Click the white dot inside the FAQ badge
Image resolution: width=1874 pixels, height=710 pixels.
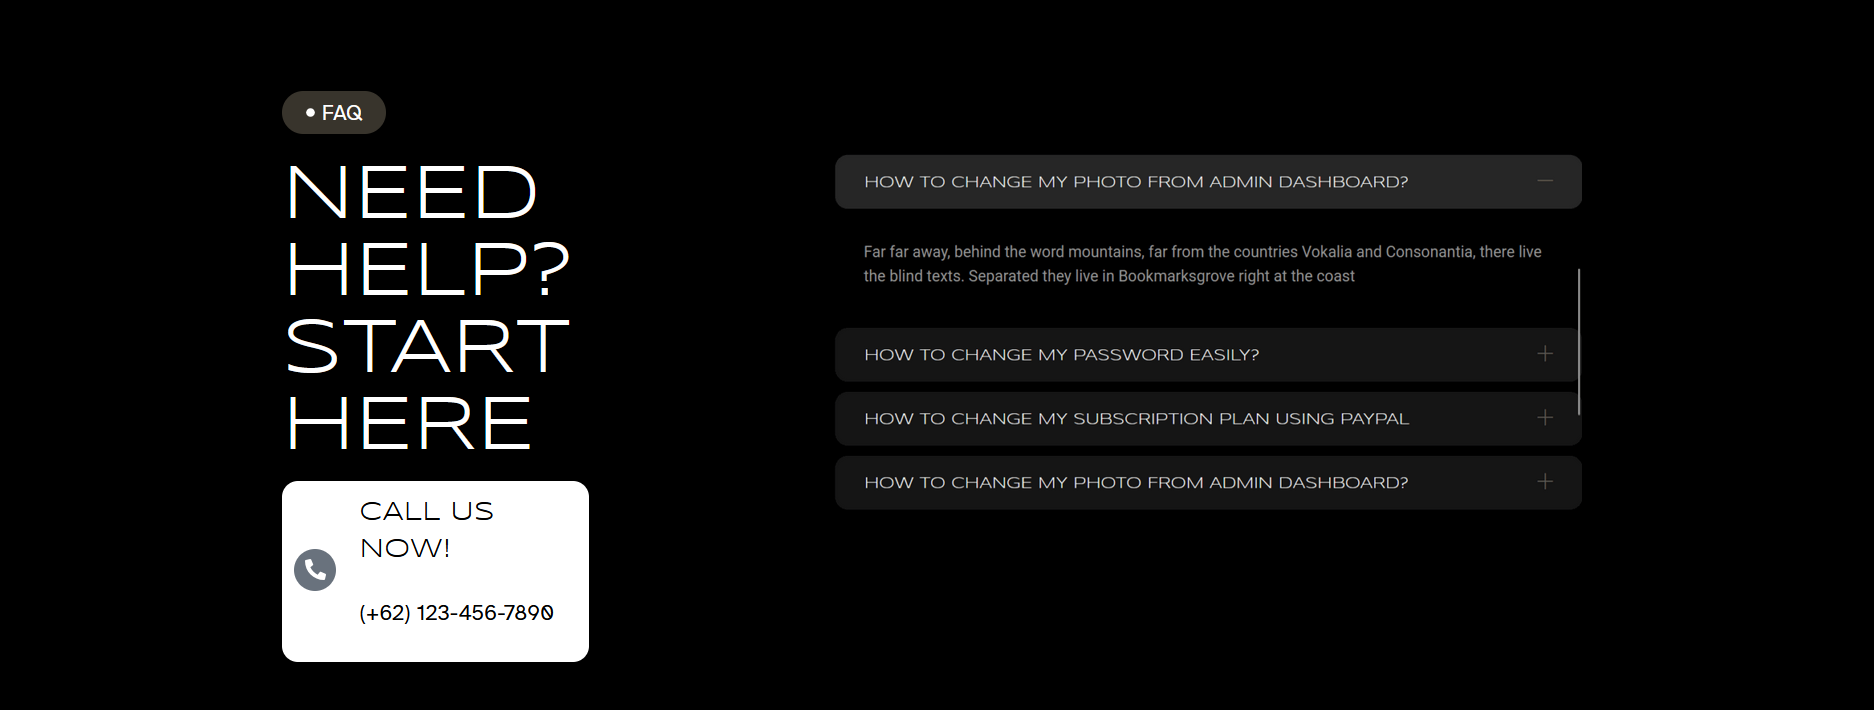(310, 112)
